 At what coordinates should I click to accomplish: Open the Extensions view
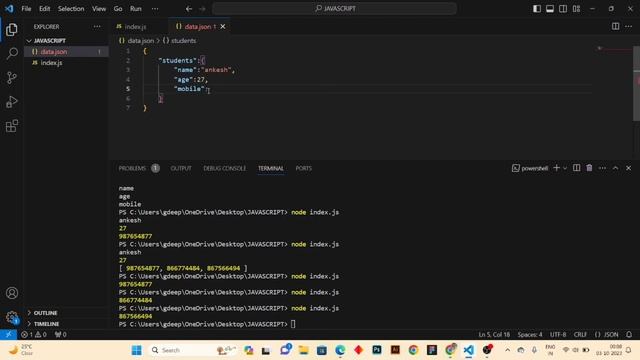click(12, 126)
